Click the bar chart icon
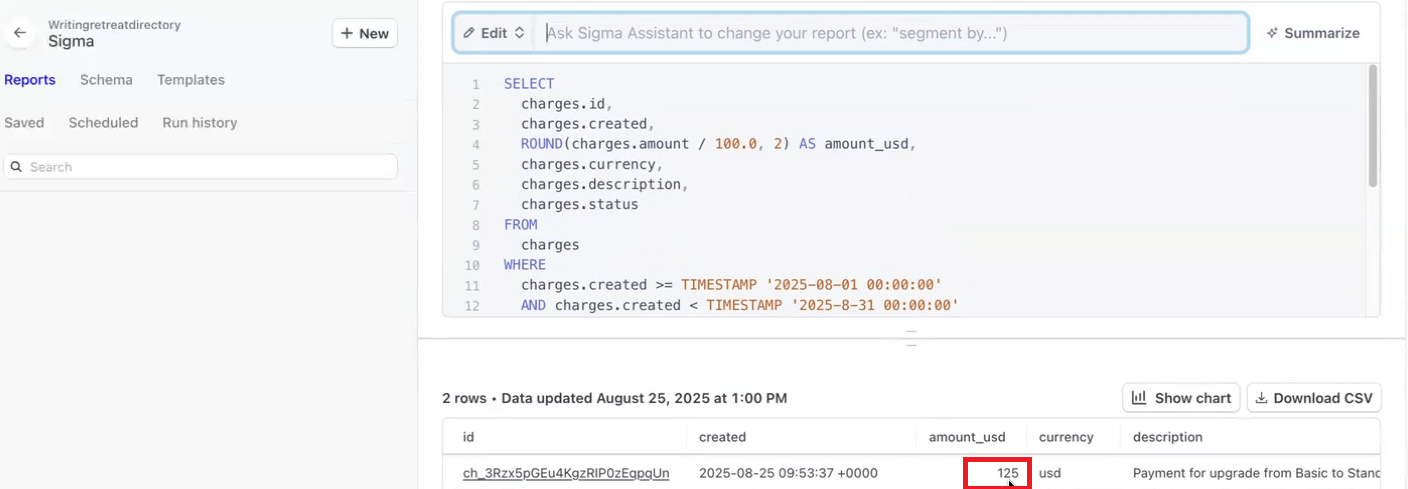The image size is (1408, 489). (x=1139, y=398)
